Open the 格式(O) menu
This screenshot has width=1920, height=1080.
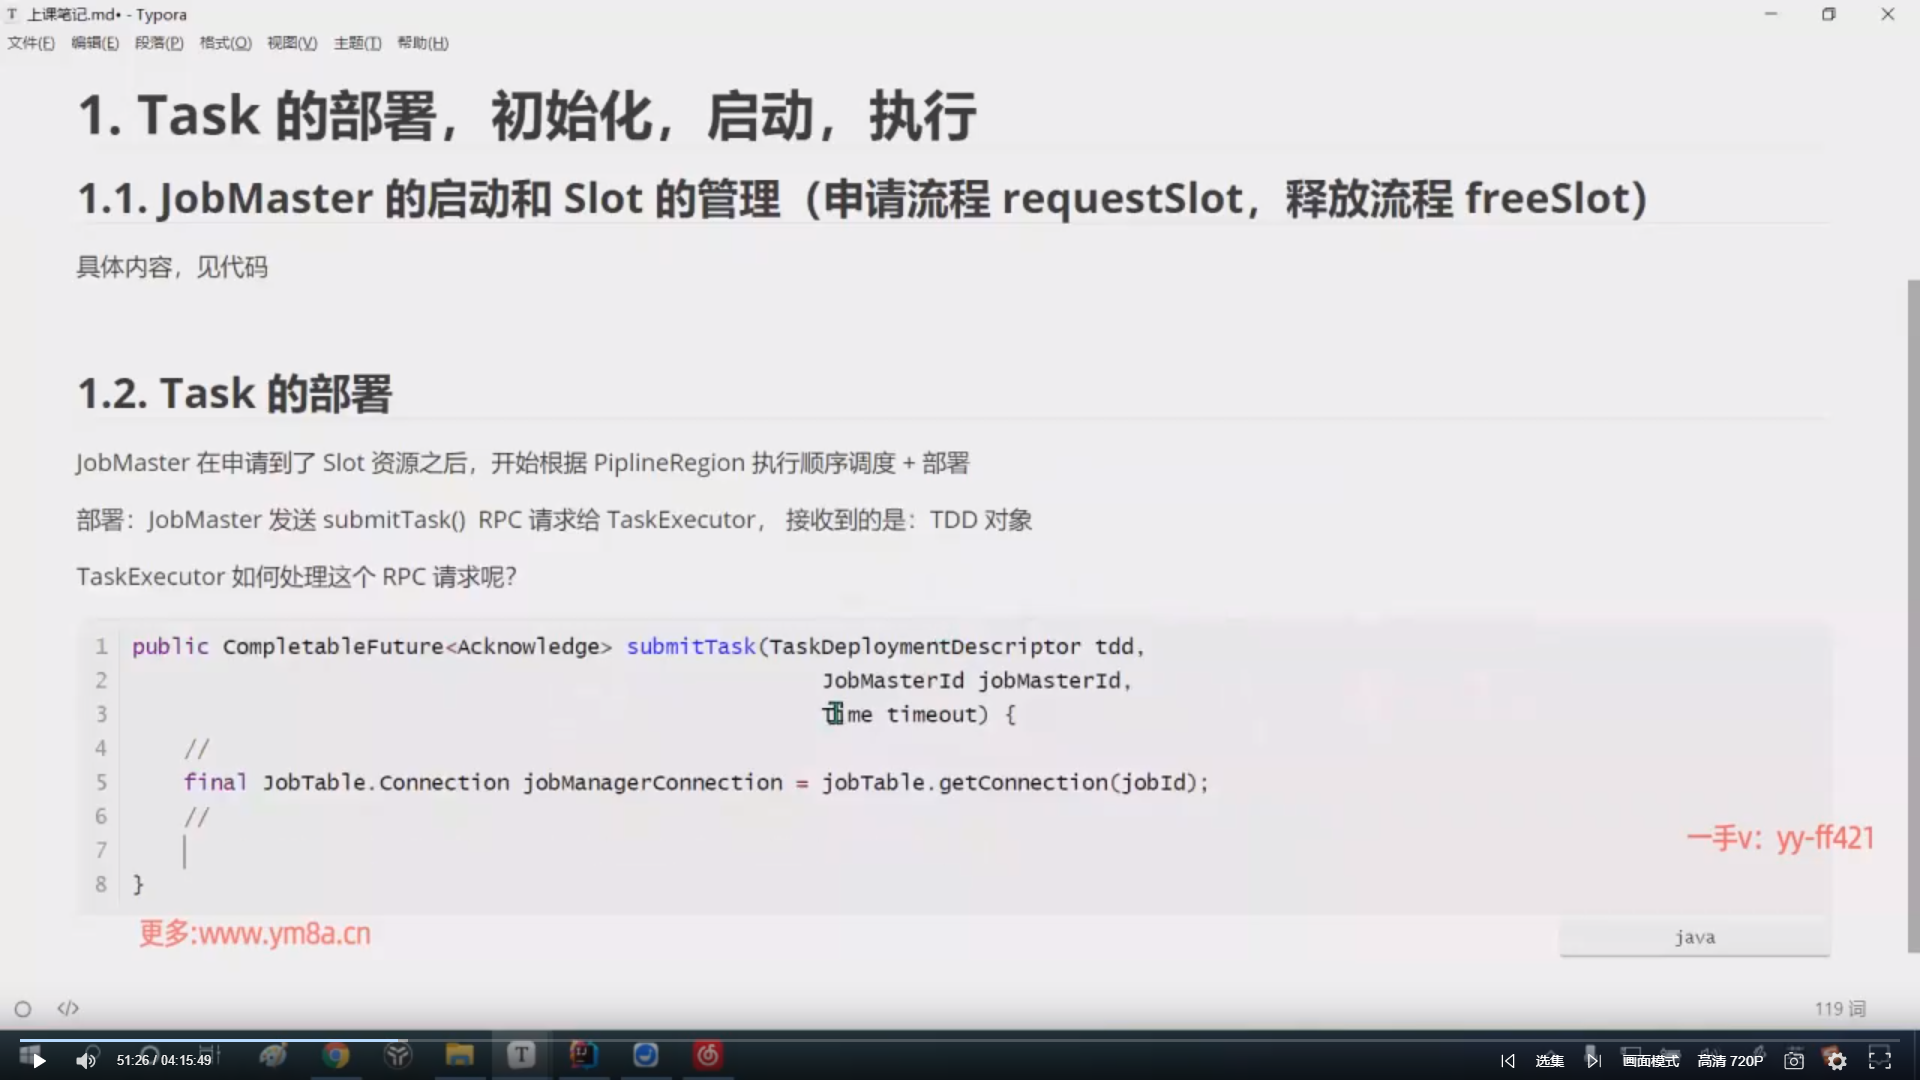pyautogui.click(x=225, y=43)
